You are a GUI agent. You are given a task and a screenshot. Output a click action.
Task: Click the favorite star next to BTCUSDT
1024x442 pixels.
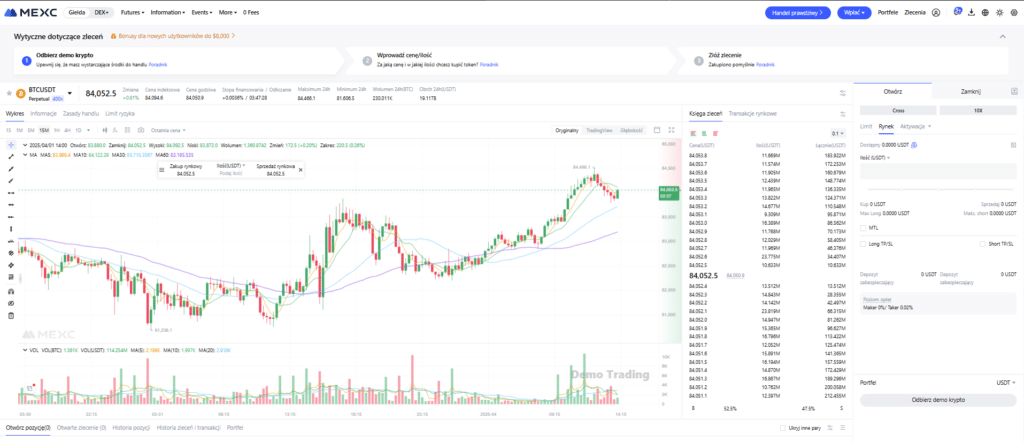pyautogui.click(x=10, y=93)
